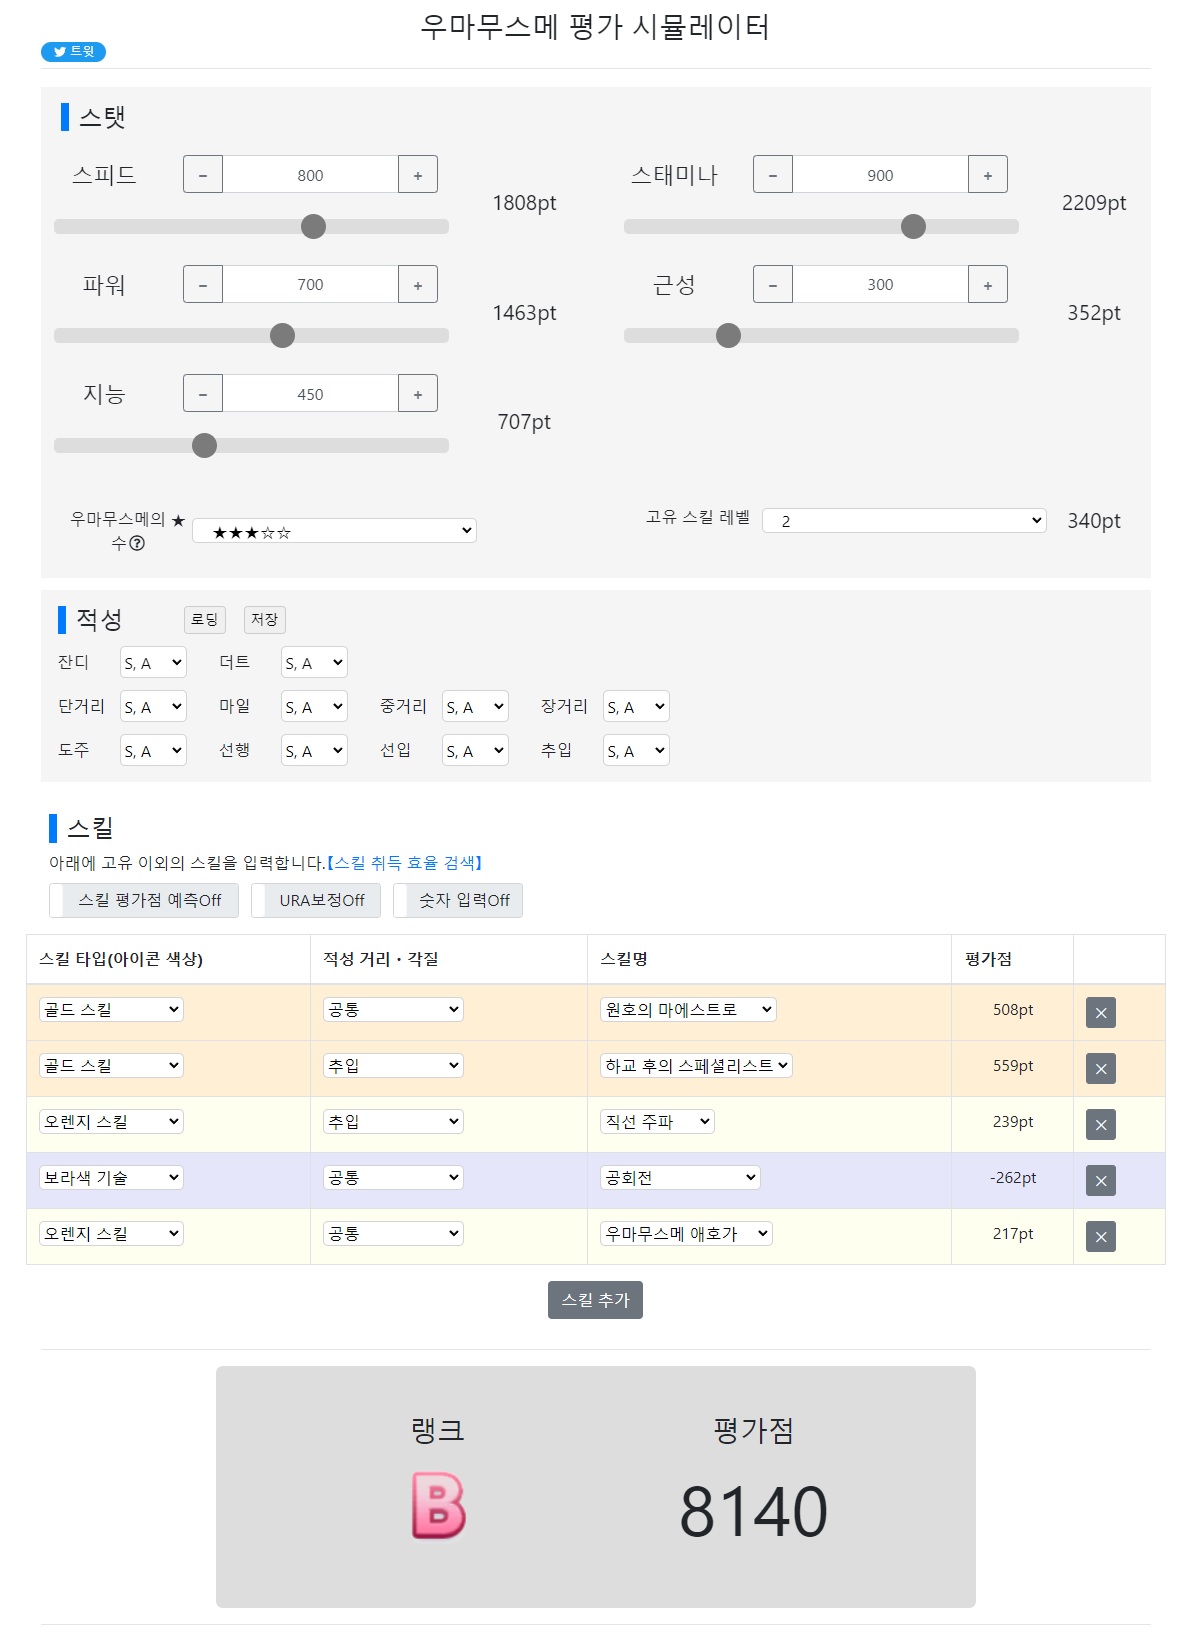Open the star count dropdown

[334, 531]
